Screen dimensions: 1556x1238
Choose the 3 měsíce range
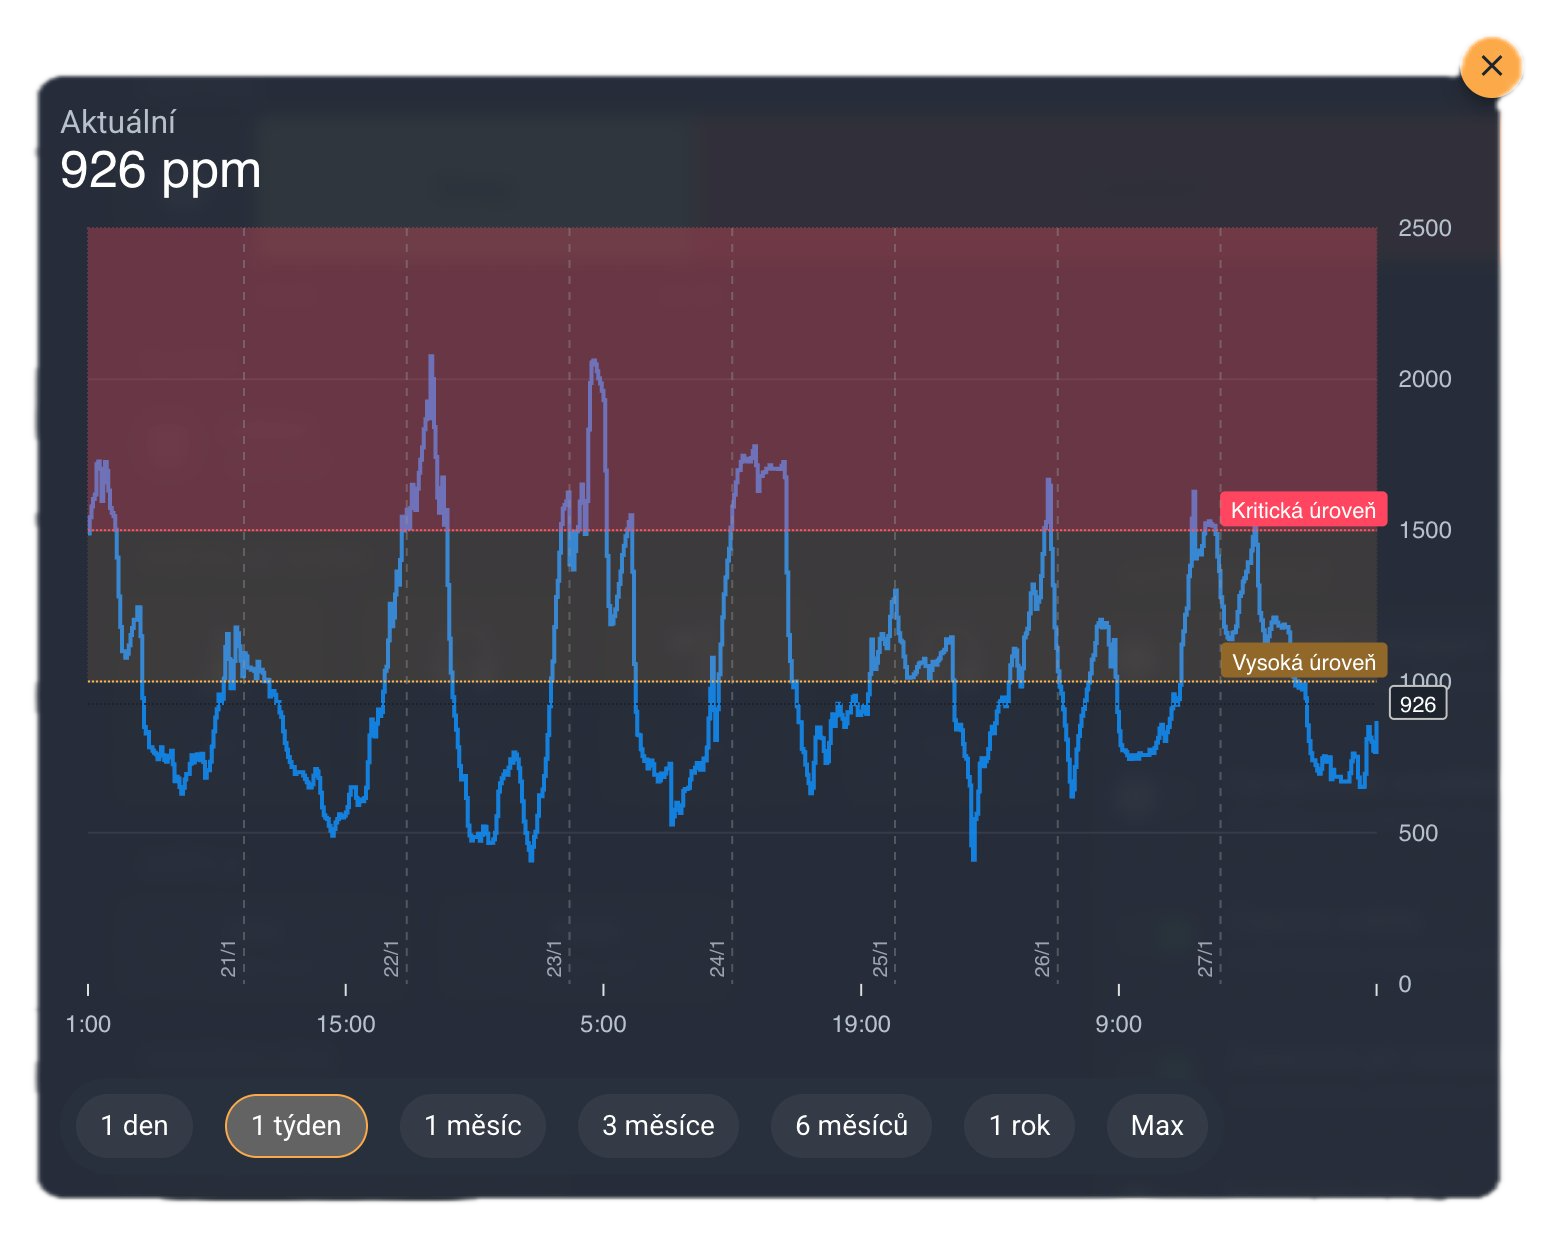658,1125
